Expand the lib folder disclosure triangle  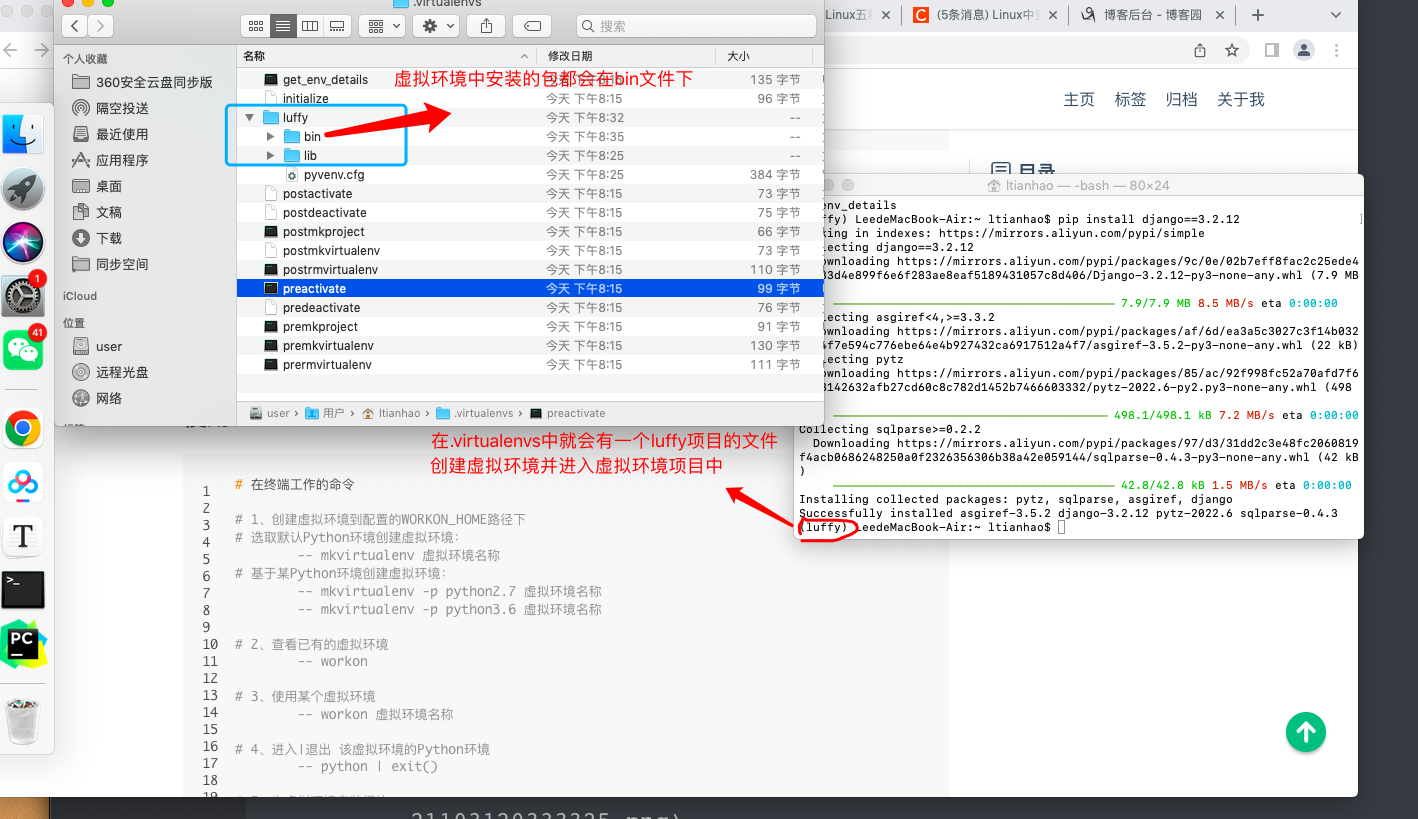[270, 156]
